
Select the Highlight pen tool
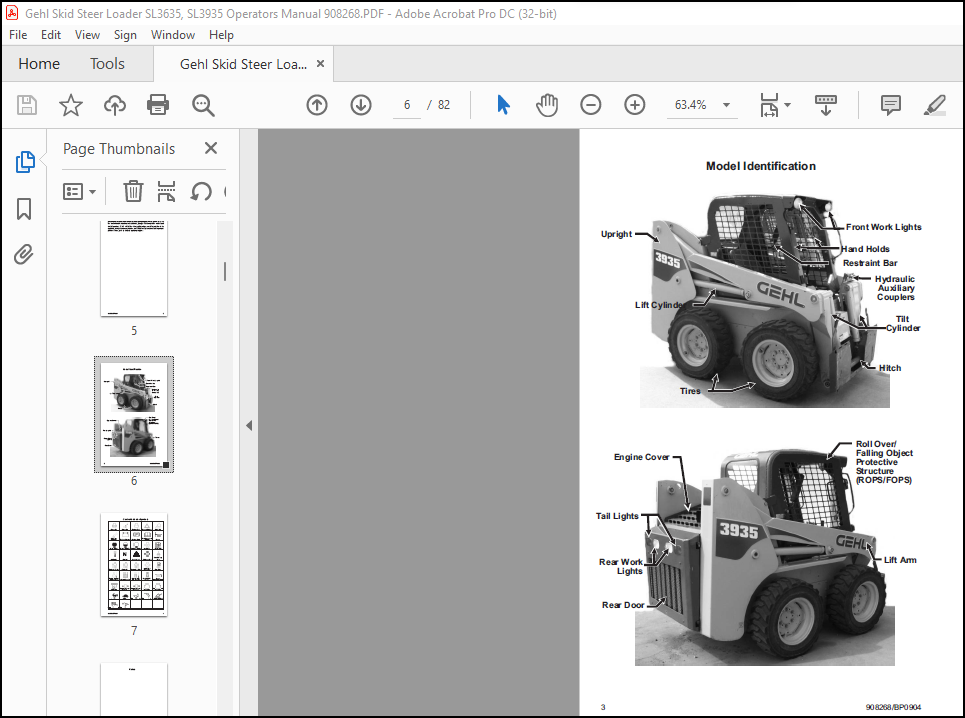click(934, 105)
